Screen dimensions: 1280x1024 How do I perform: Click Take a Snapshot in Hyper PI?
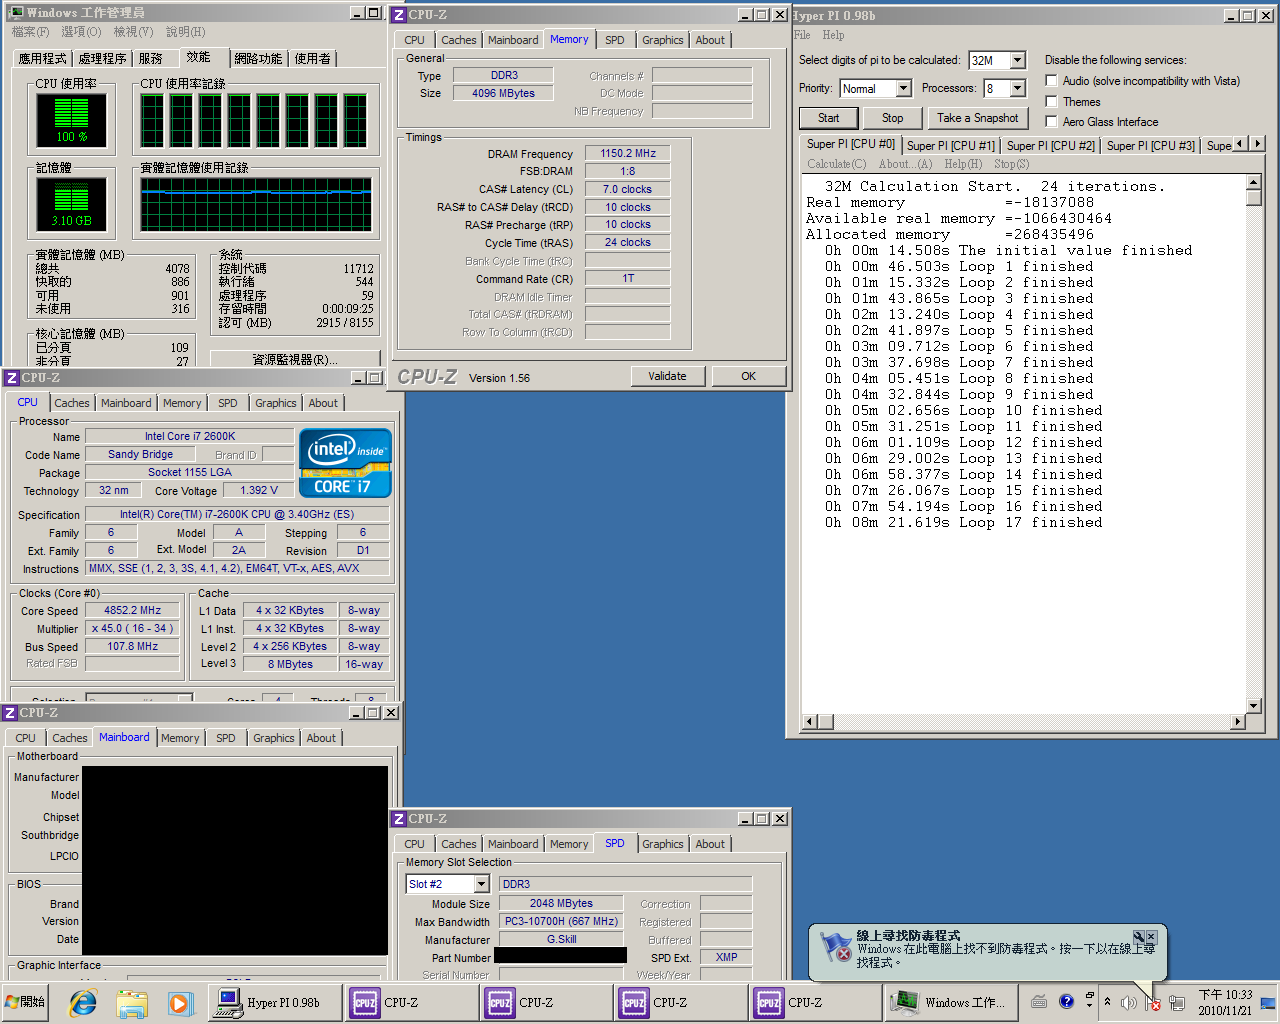click(978, 118)
